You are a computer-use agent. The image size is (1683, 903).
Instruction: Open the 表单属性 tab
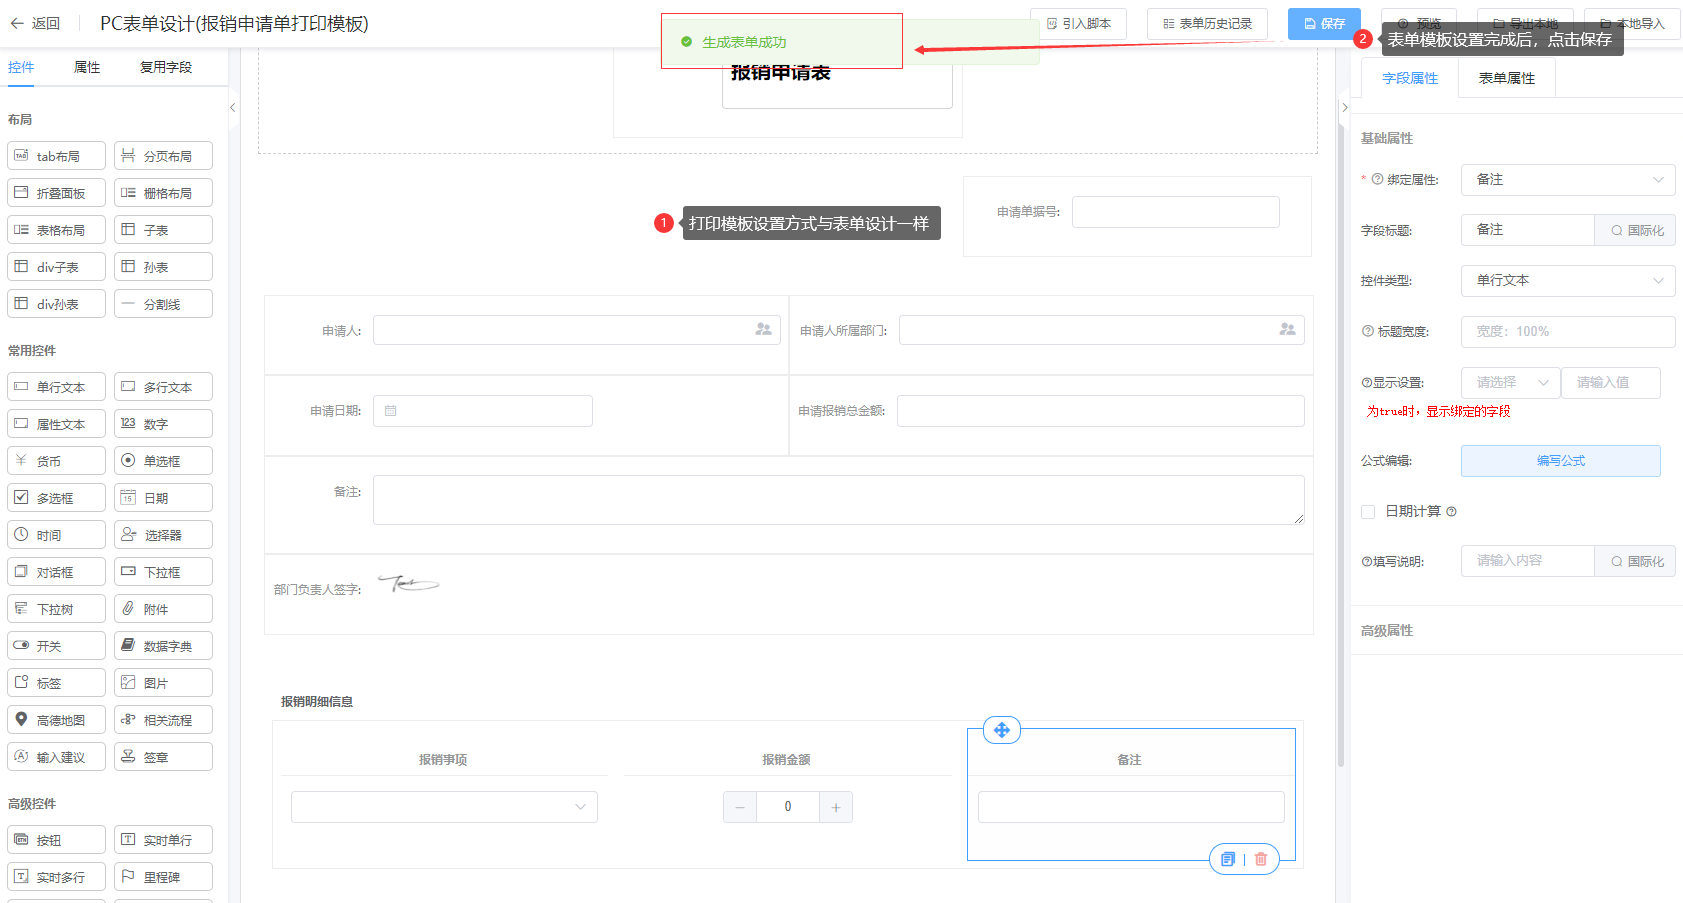1507,78
